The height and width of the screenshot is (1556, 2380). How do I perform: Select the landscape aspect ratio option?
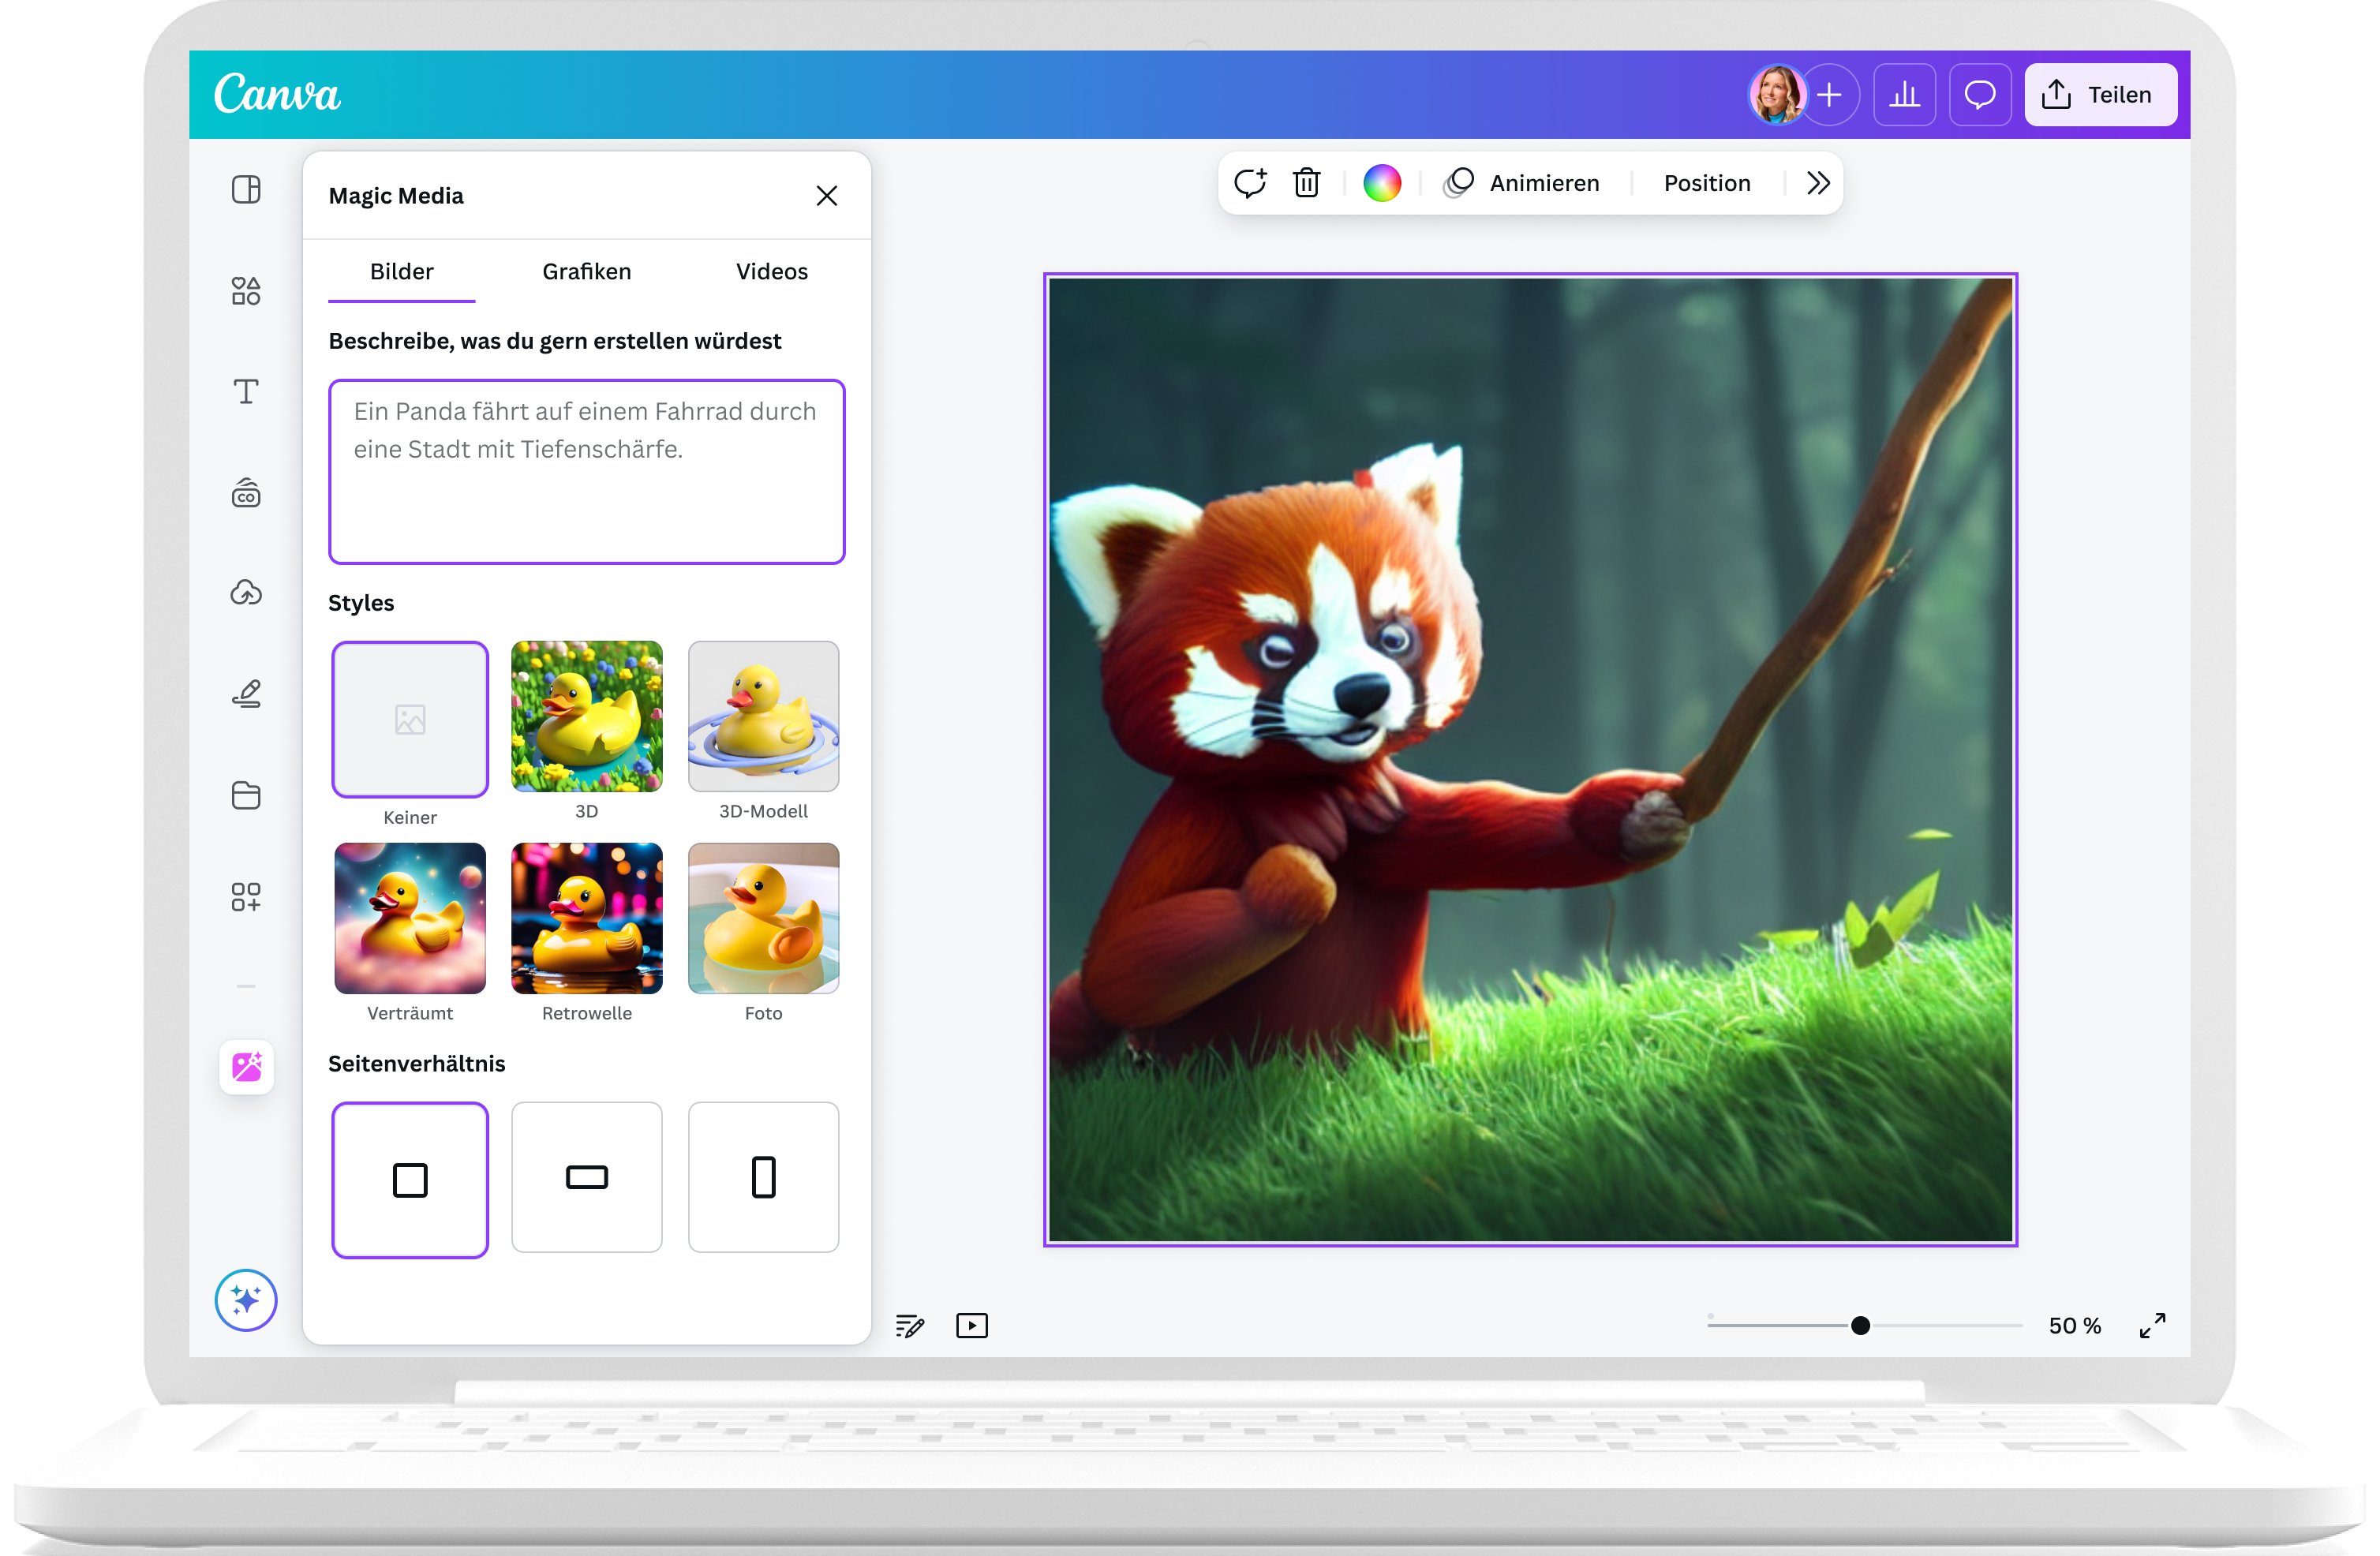(587, 1177)
